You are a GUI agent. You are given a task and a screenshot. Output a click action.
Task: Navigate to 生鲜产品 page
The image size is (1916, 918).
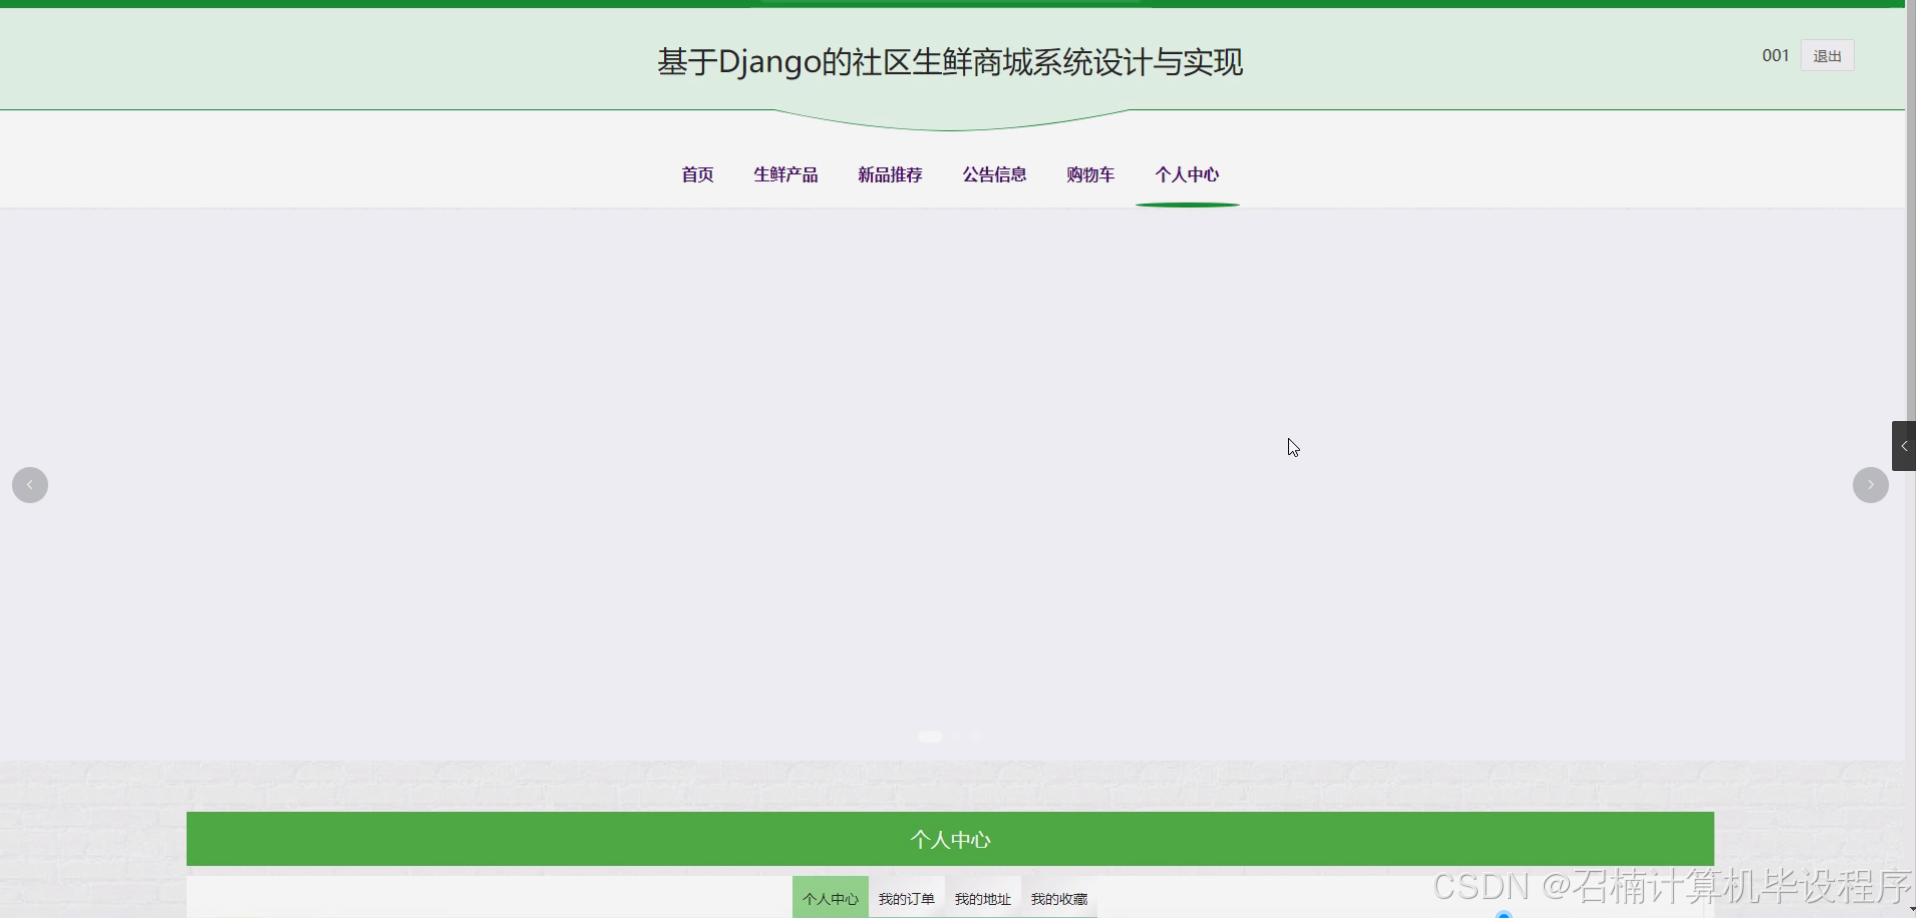pyautogui.click(x=786, y=174)
